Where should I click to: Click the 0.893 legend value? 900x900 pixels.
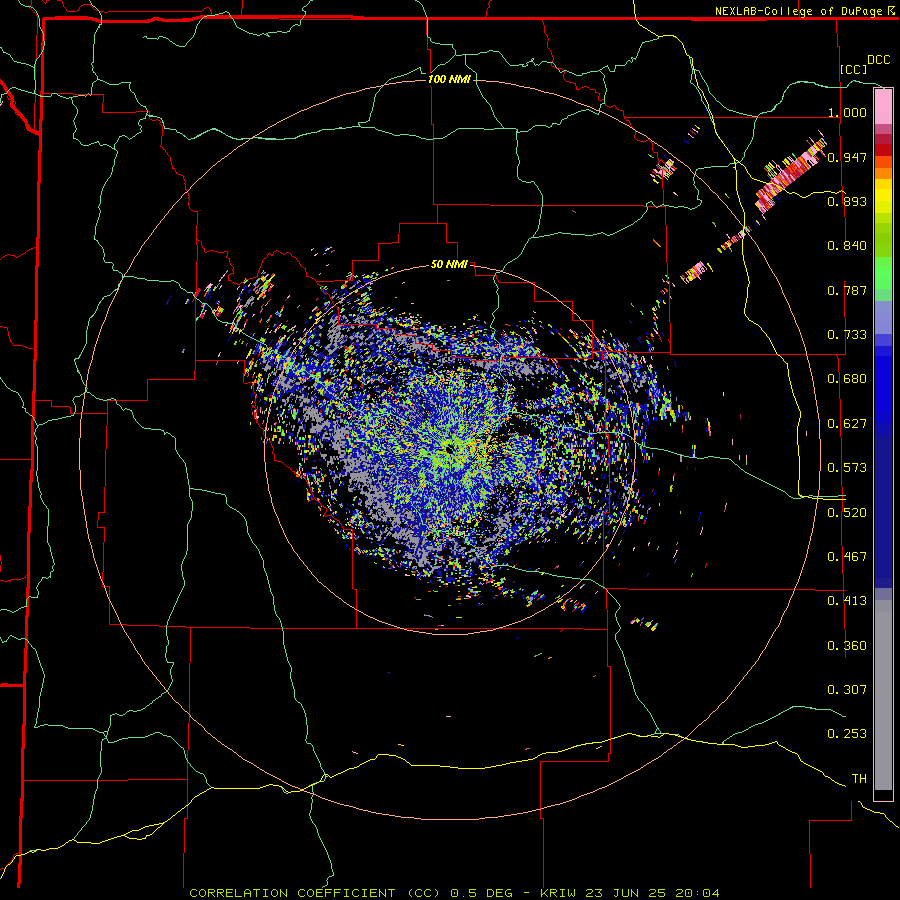(847, 201)
